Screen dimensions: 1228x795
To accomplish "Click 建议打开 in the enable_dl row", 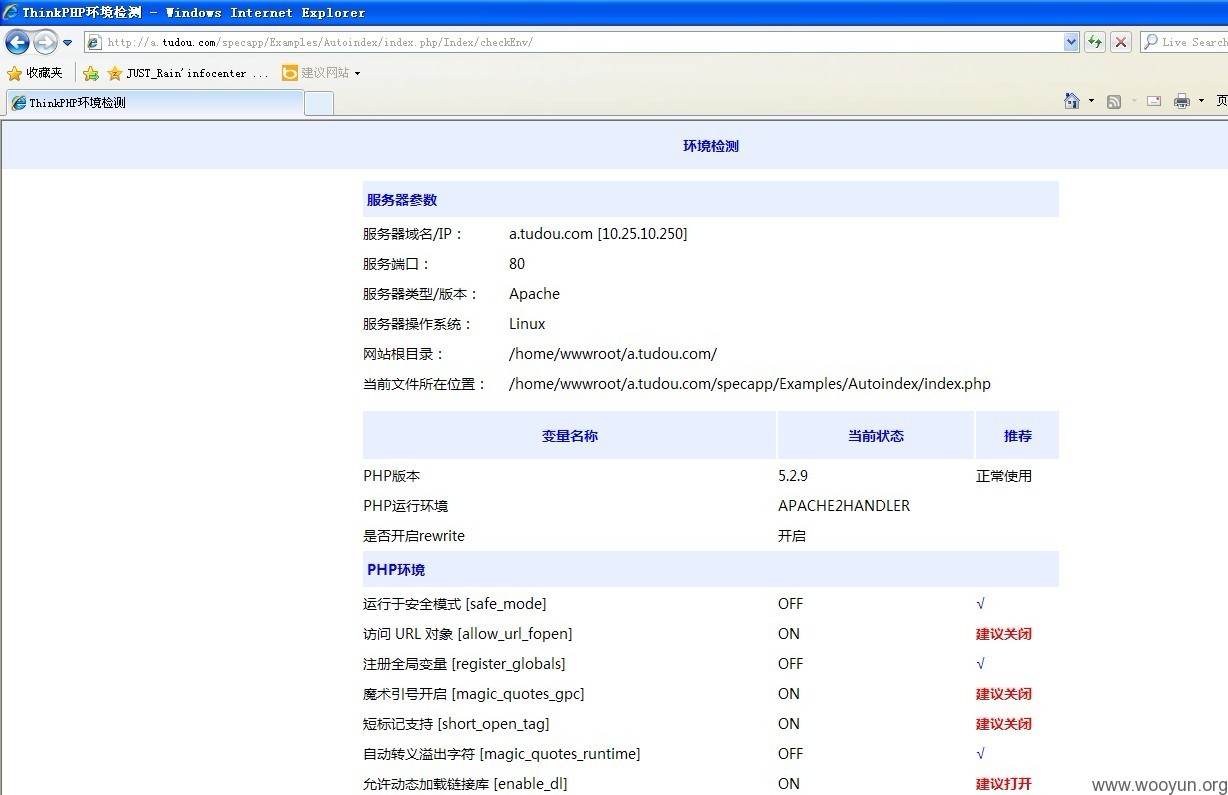I will (1004, 784).
